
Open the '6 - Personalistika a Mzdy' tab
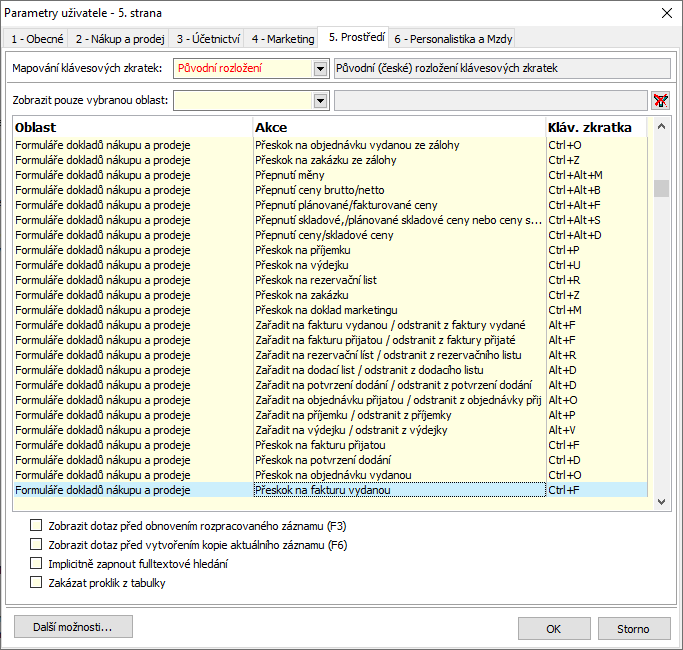coord(453,39)
